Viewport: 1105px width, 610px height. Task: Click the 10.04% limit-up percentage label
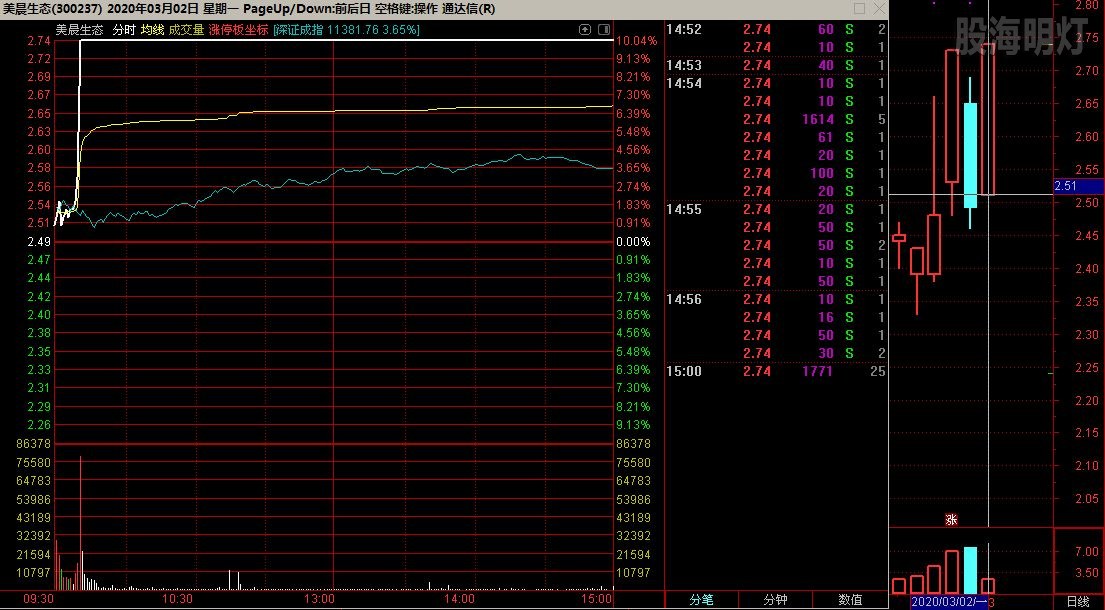[636, 41]
